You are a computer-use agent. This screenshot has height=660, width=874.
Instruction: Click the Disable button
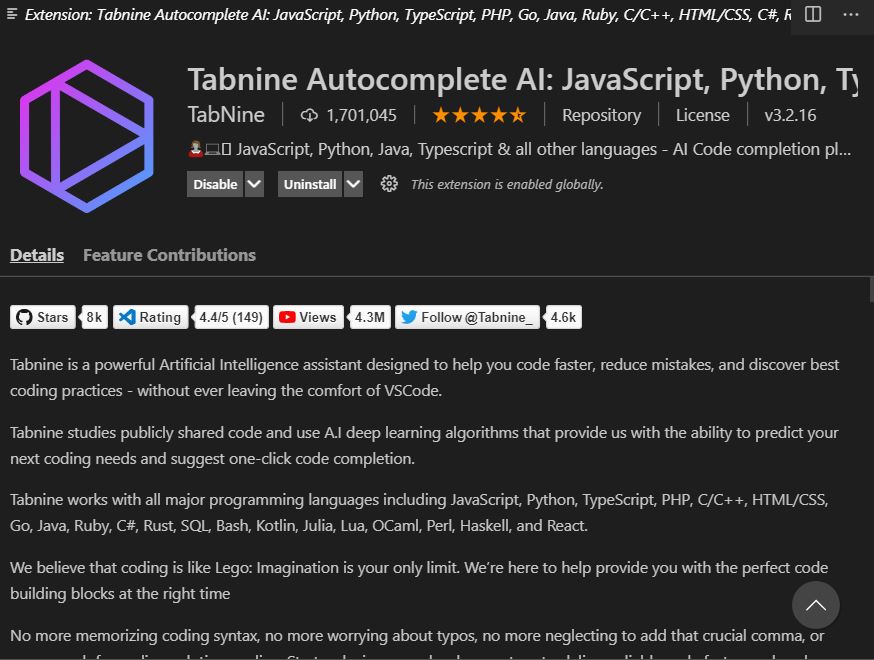215,185
